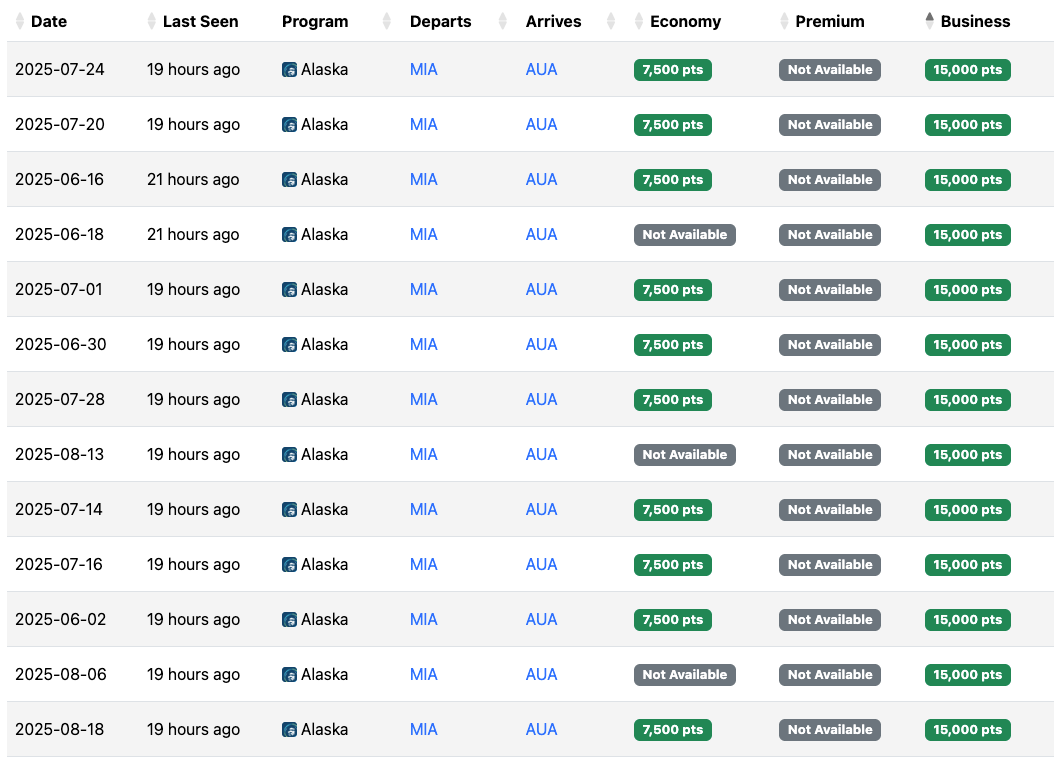Select 15,000 pts Business badge for 2025-06-18
Screen dimensions: 1054x763
tap(967, 235)
